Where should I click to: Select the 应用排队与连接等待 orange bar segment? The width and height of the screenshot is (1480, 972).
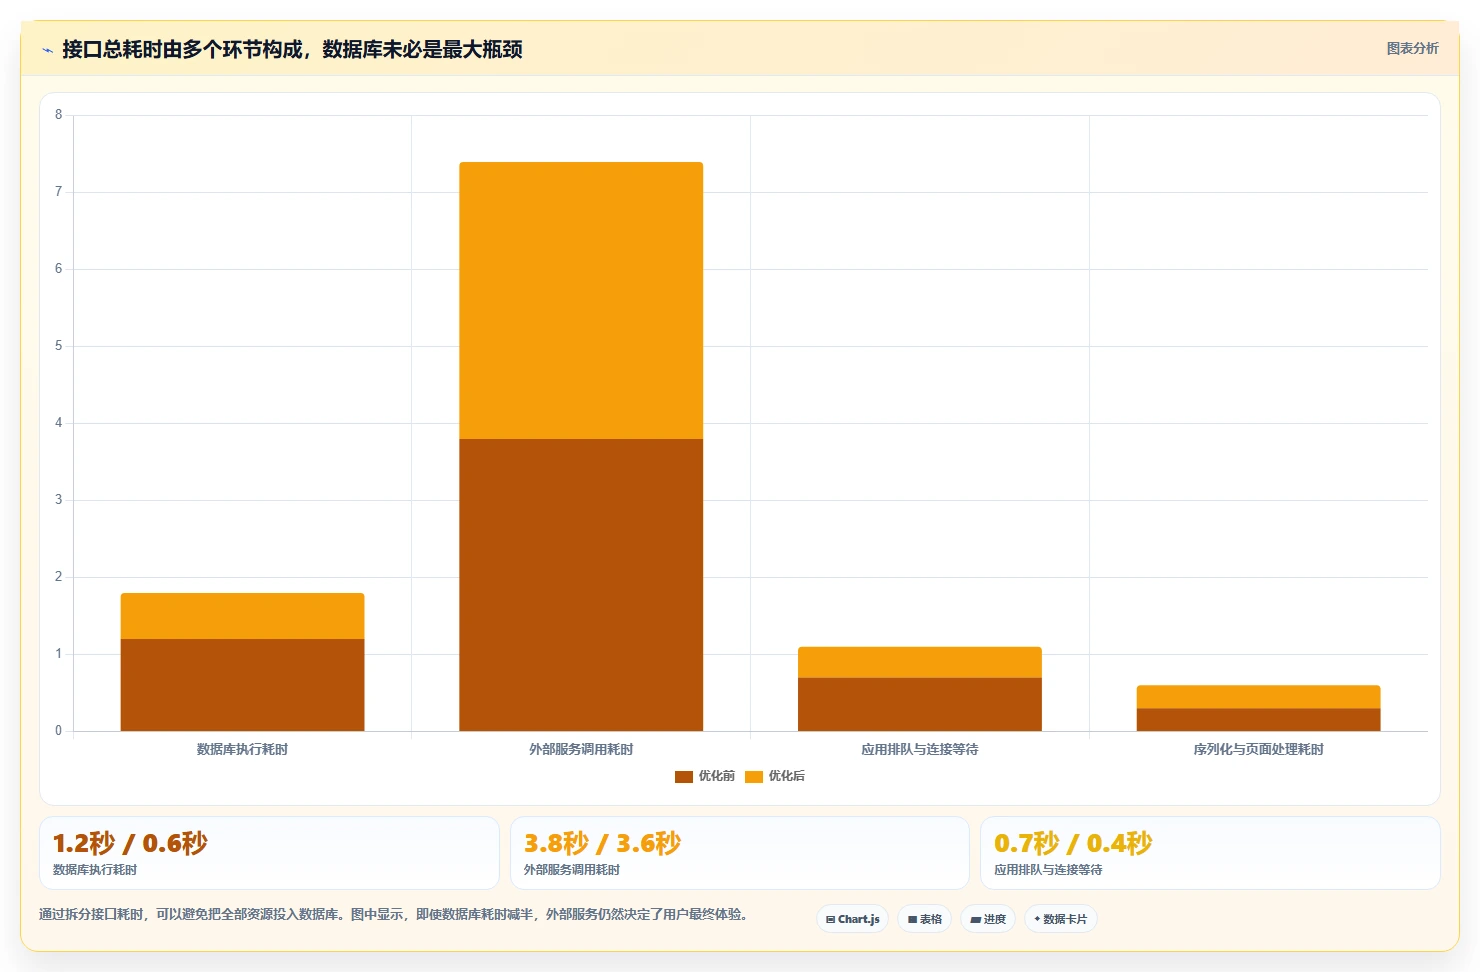(920, 662)
